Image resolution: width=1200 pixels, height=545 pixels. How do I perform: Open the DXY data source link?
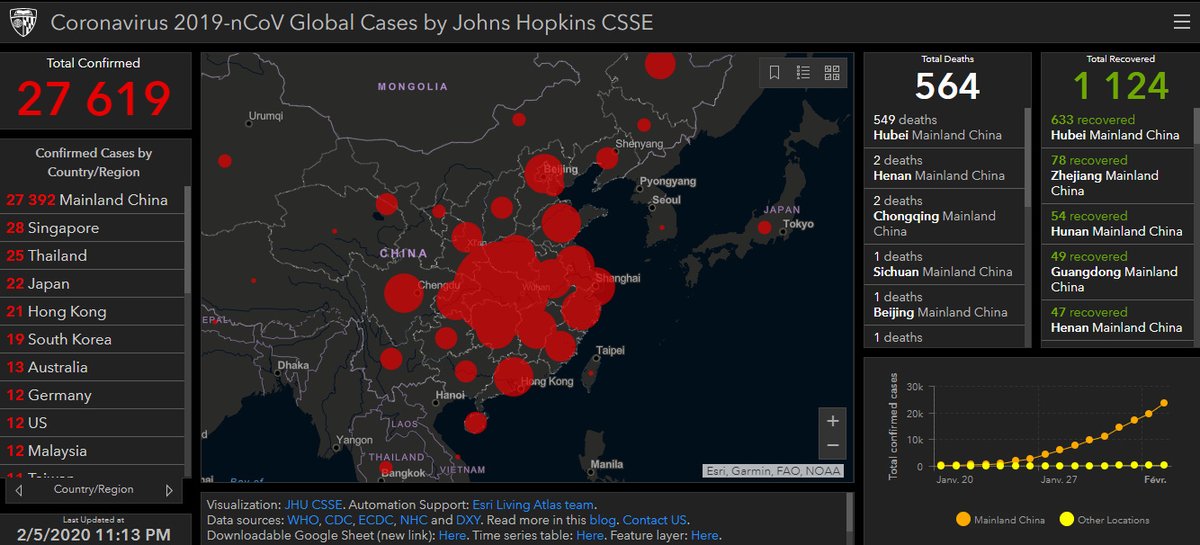(469, 520)
